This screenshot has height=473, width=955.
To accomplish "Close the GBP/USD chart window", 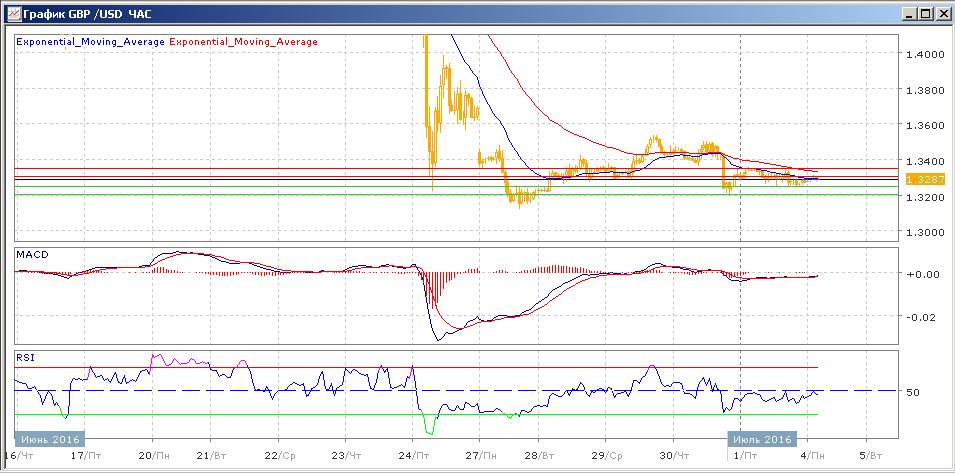I will [941, 14].
